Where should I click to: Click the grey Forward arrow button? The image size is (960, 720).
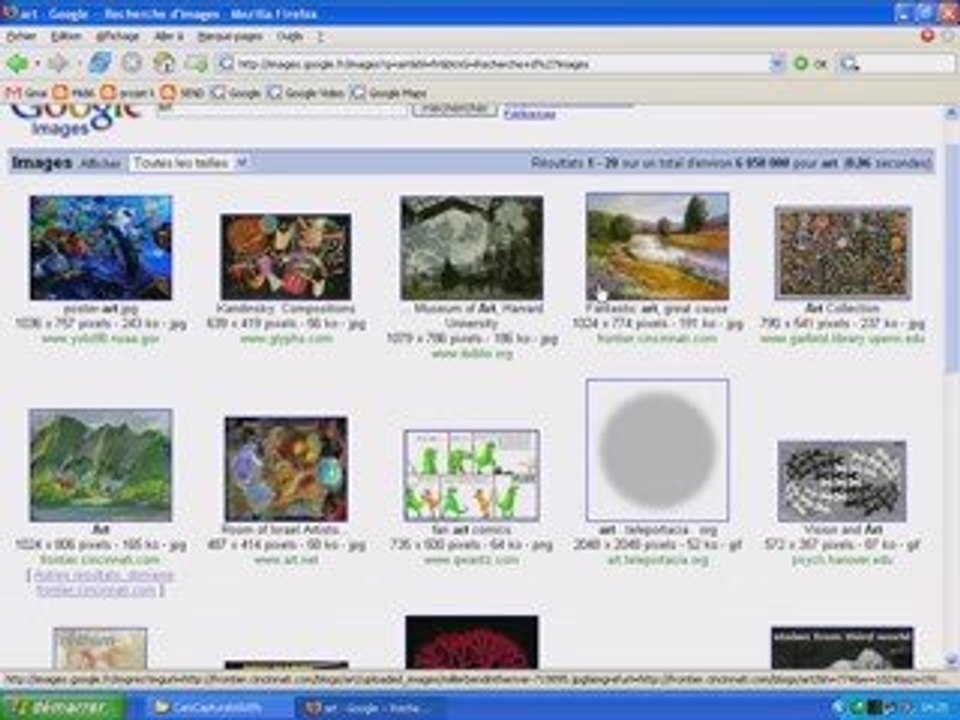tap(58, 63)
